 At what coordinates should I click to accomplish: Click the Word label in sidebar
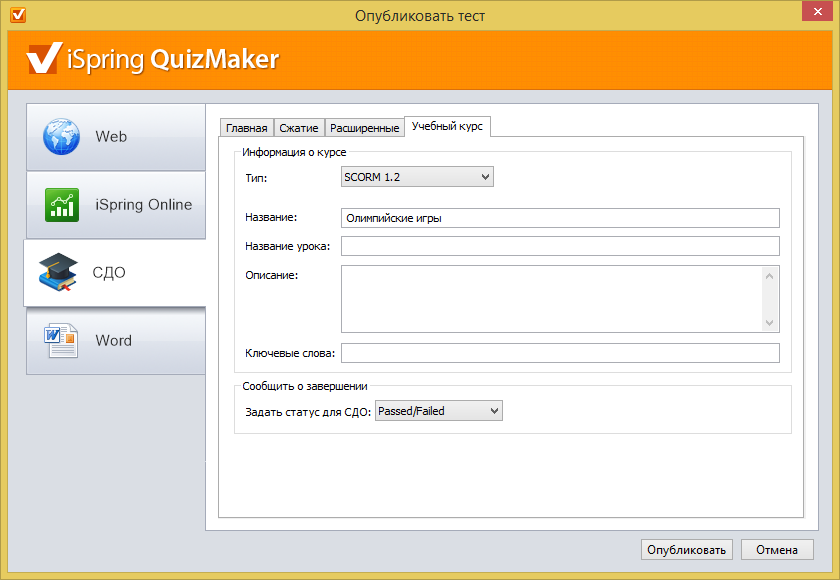pos(114,341)
